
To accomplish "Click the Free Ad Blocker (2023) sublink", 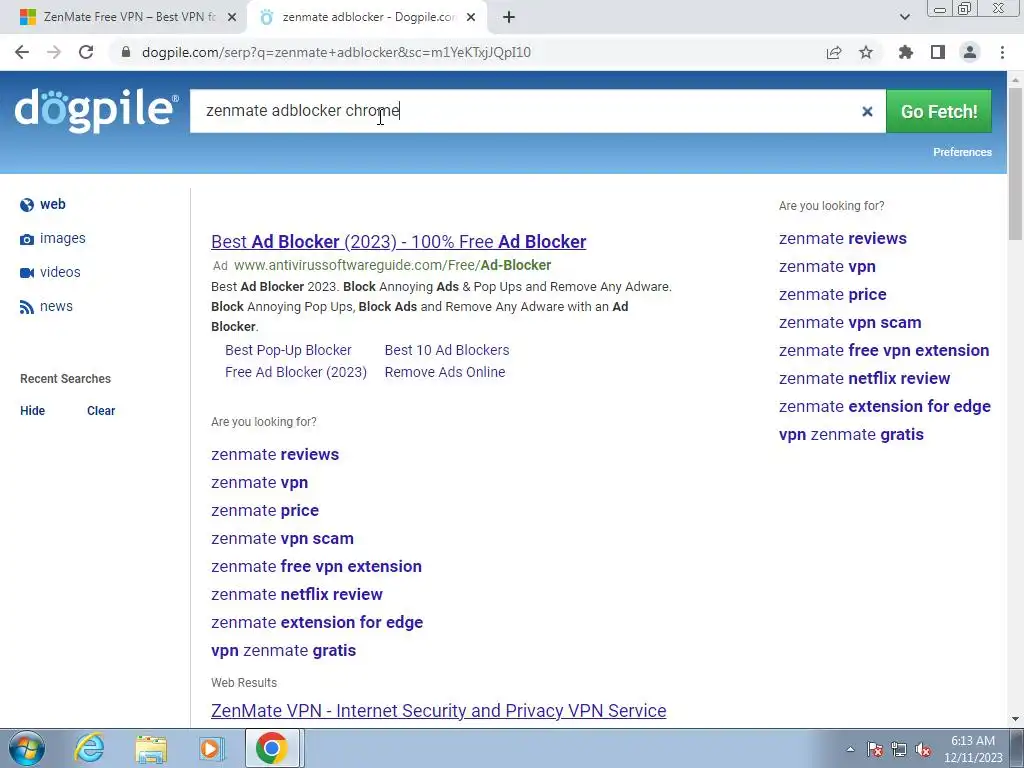I will (296, 372).
